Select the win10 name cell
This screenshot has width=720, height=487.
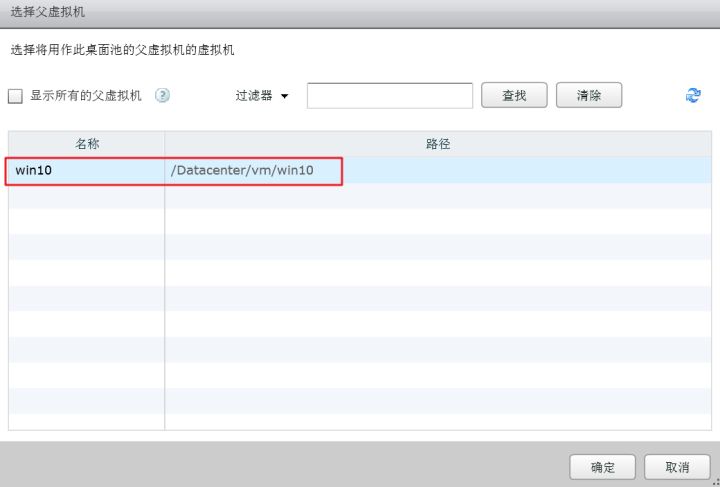point(86,170)
